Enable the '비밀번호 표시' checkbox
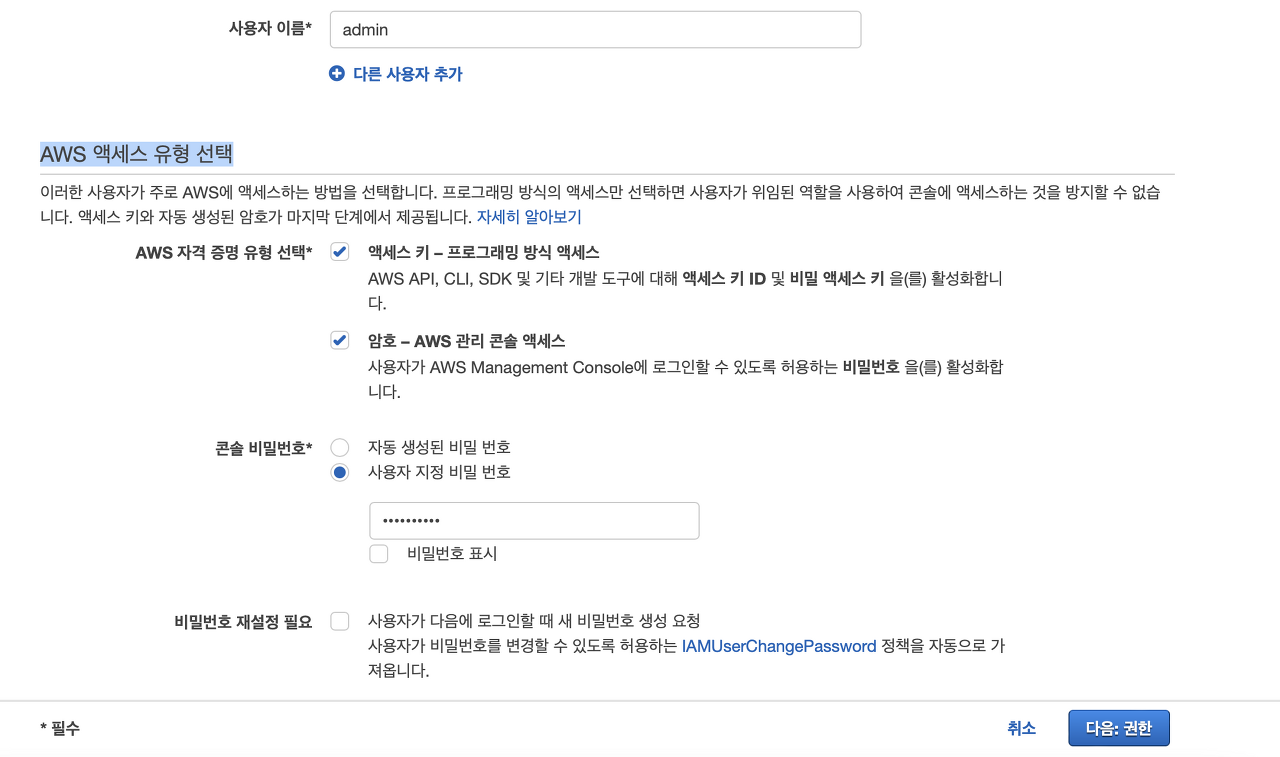1280x757 pixels. tap(379, 553)
